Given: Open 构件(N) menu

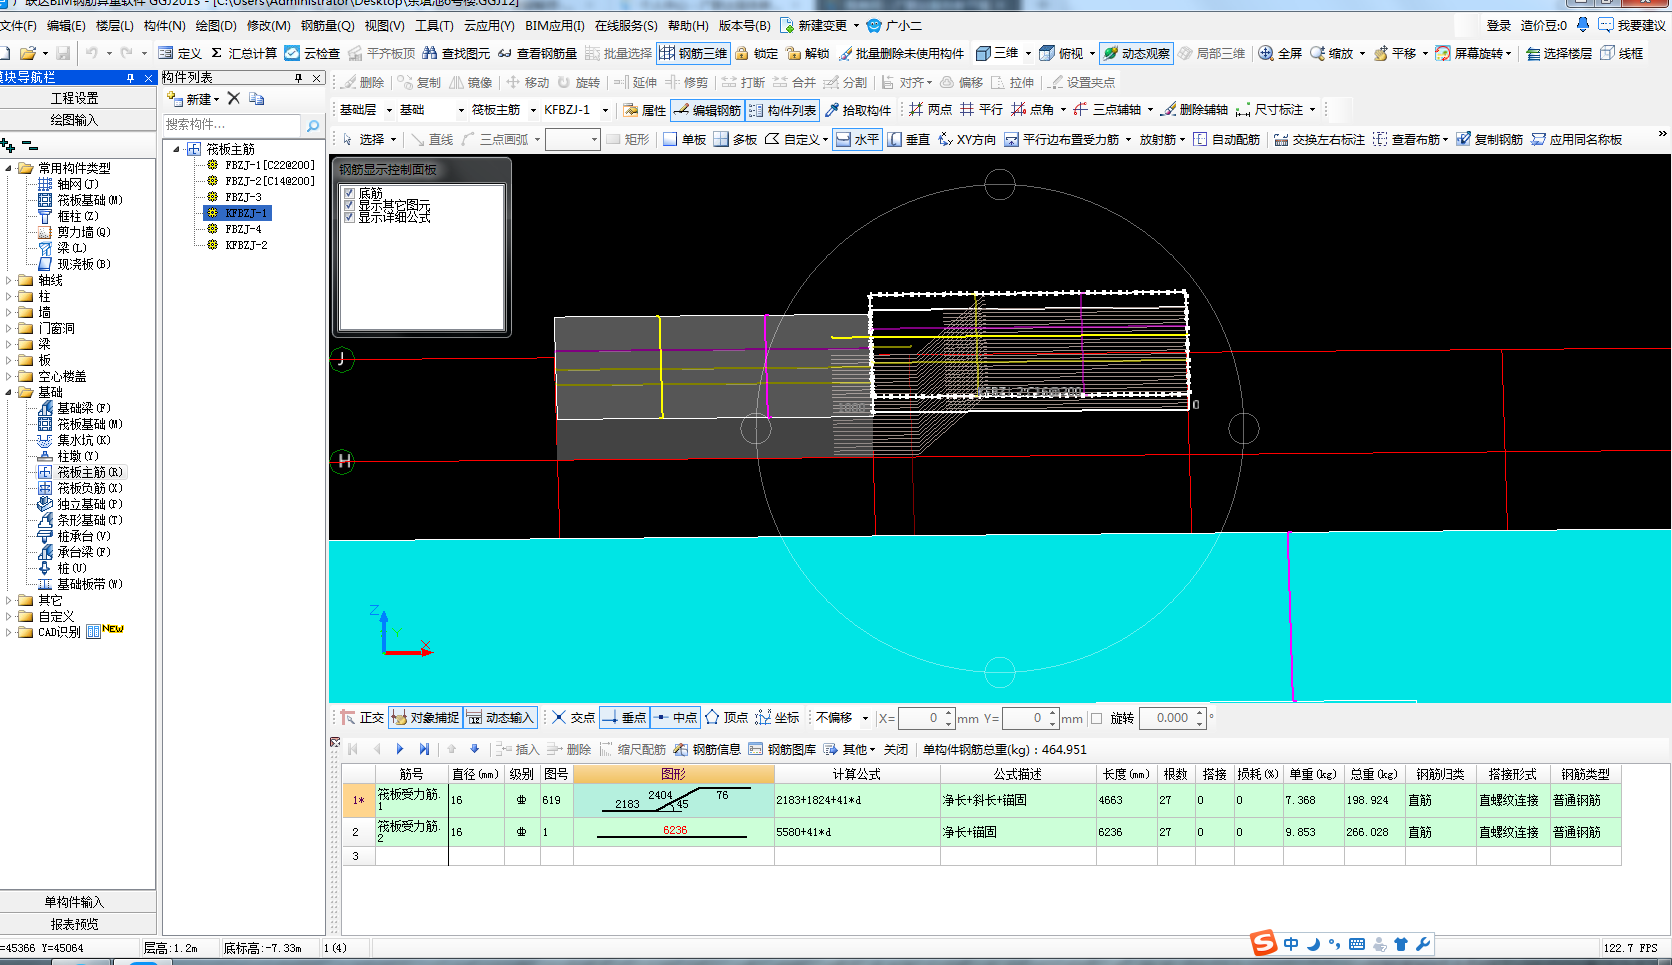Looking at the screenshot, I should (x=164, y=26).
